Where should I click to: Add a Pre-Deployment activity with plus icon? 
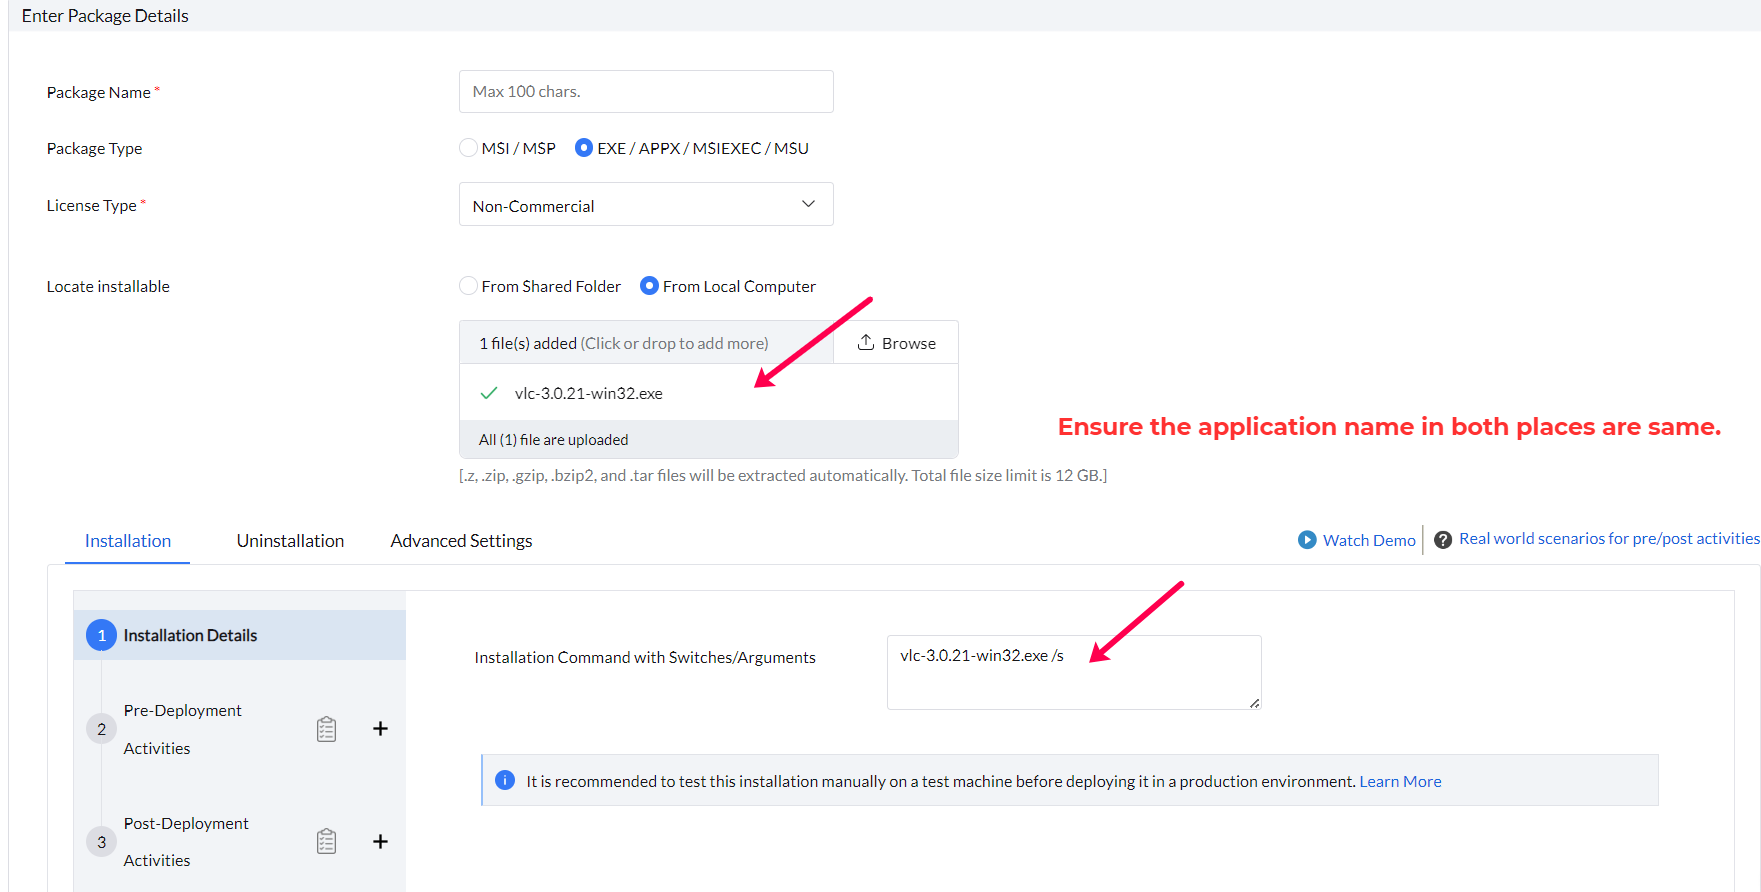coord(380,729)
